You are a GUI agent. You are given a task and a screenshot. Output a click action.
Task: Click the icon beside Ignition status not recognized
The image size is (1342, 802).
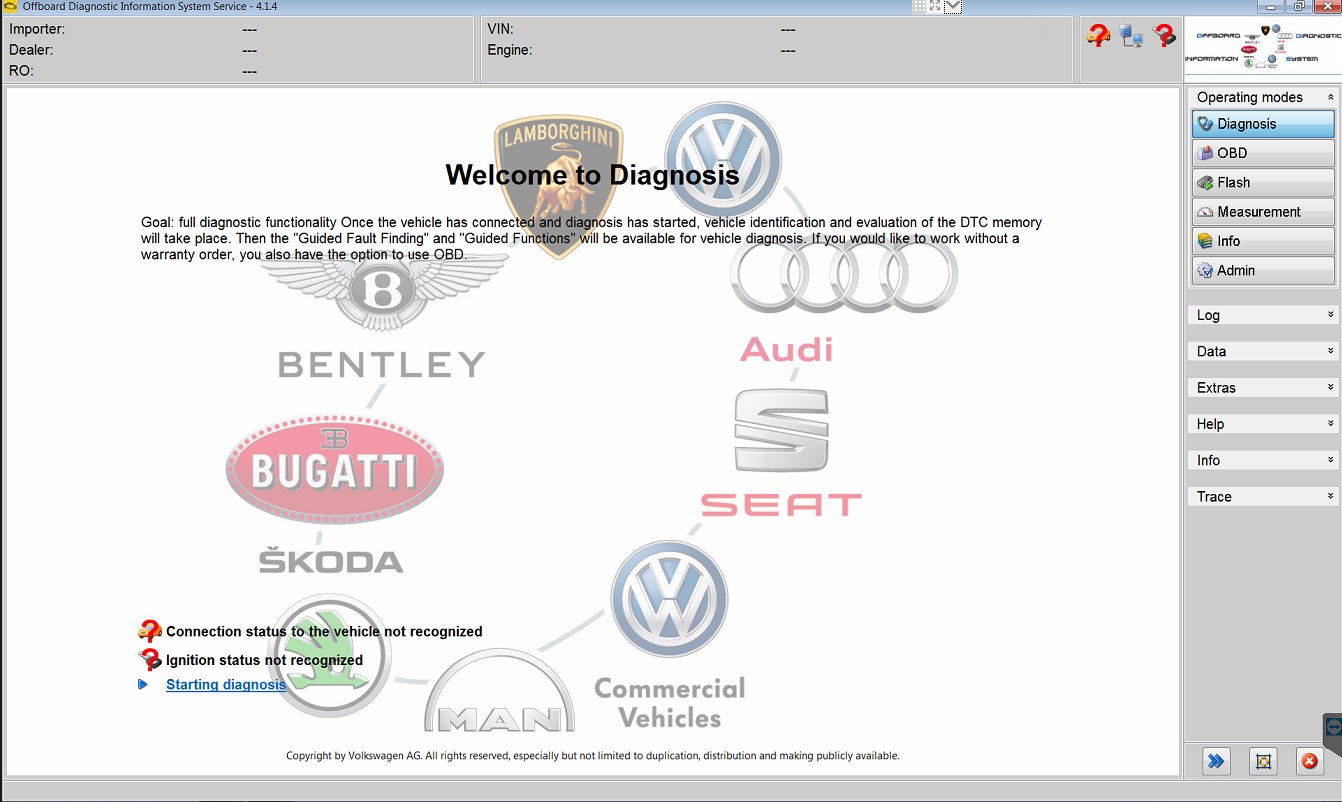coord(150,659)
